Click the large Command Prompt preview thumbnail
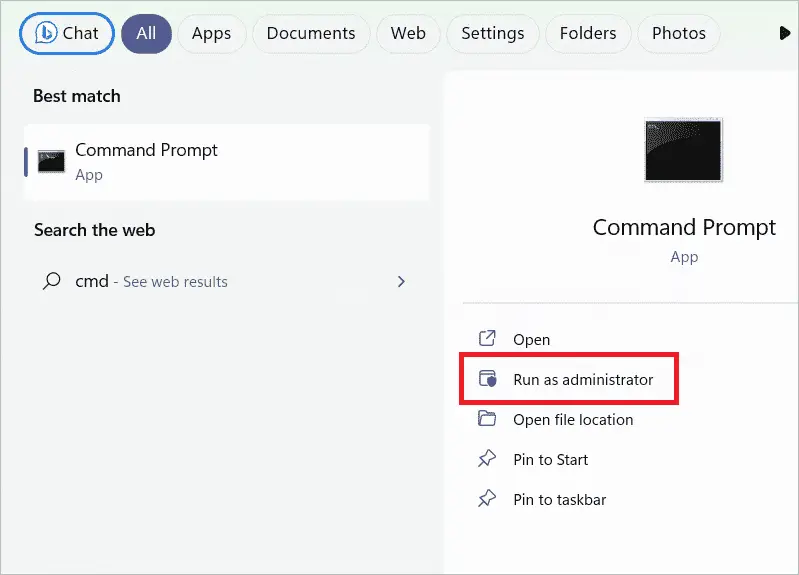Viewport: 799px width, 575px height. [x=683, y=150]
